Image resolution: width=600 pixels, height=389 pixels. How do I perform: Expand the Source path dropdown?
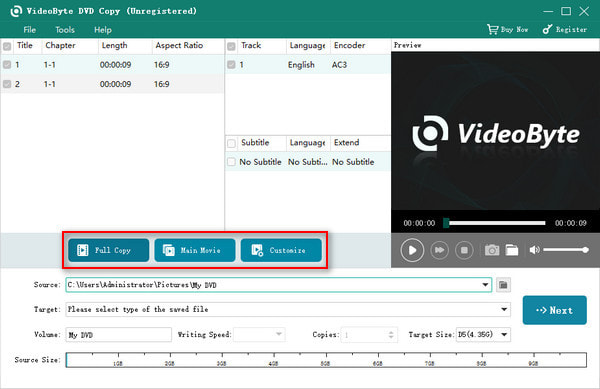click(x=485, y=285)
